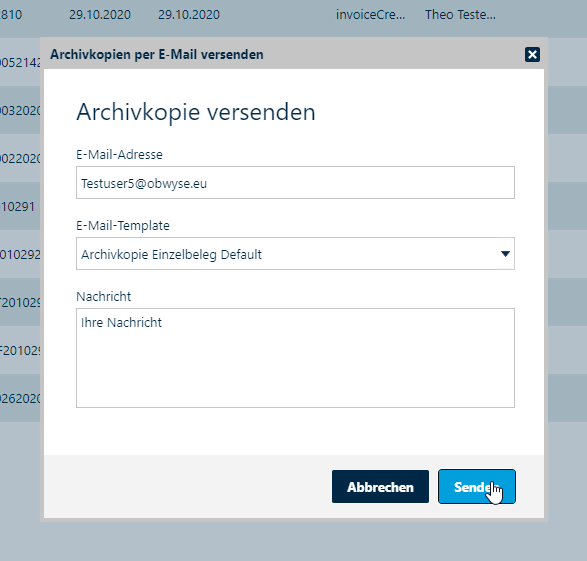Focus the Nachricht message text area
Viewport: 587px width, 561px height.
295,358
